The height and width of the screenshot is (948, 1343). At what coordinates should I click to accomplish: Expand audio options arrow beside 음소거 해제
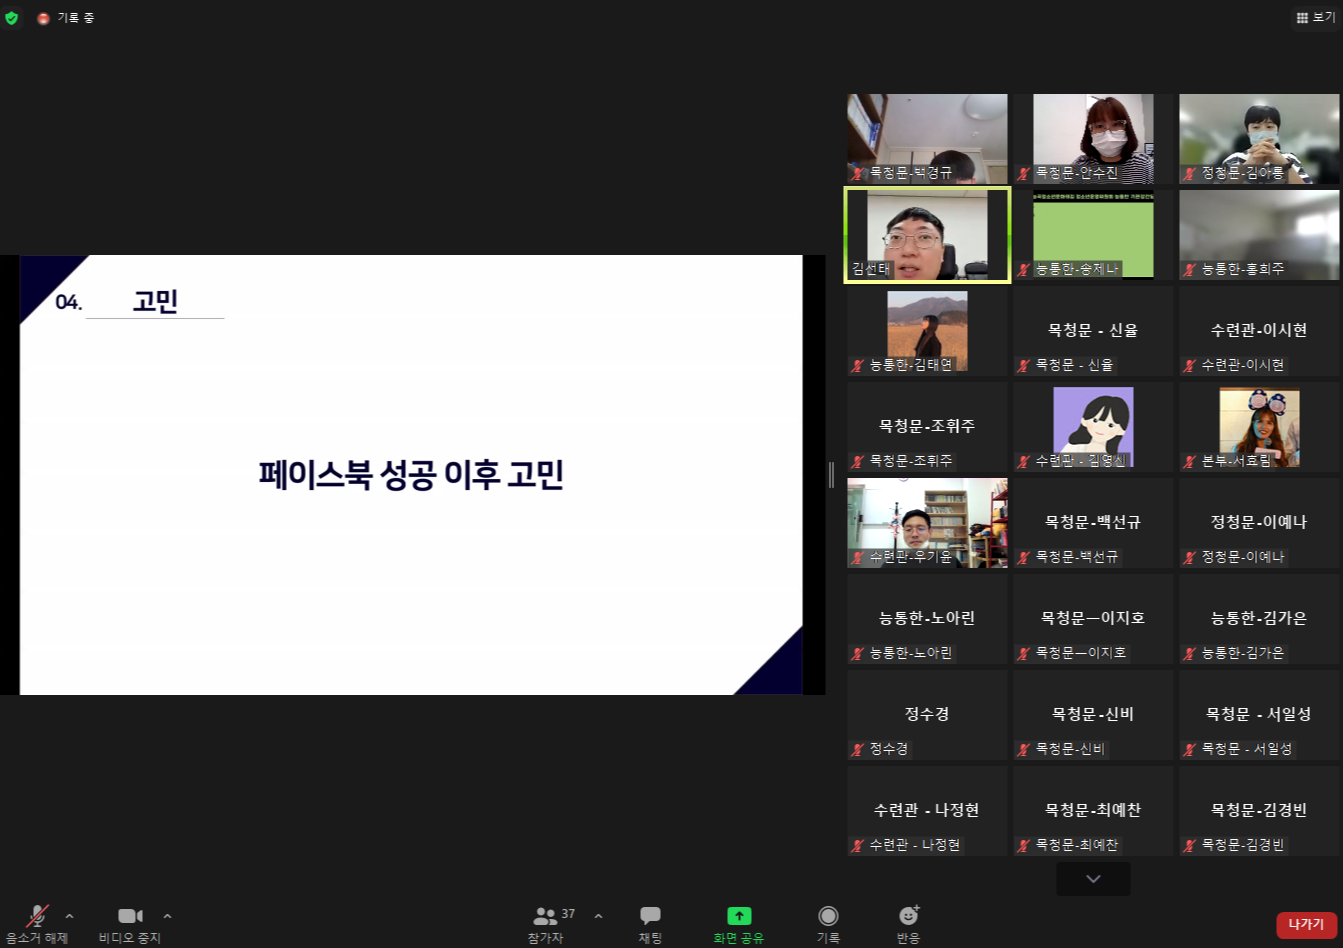coord(69,916)
